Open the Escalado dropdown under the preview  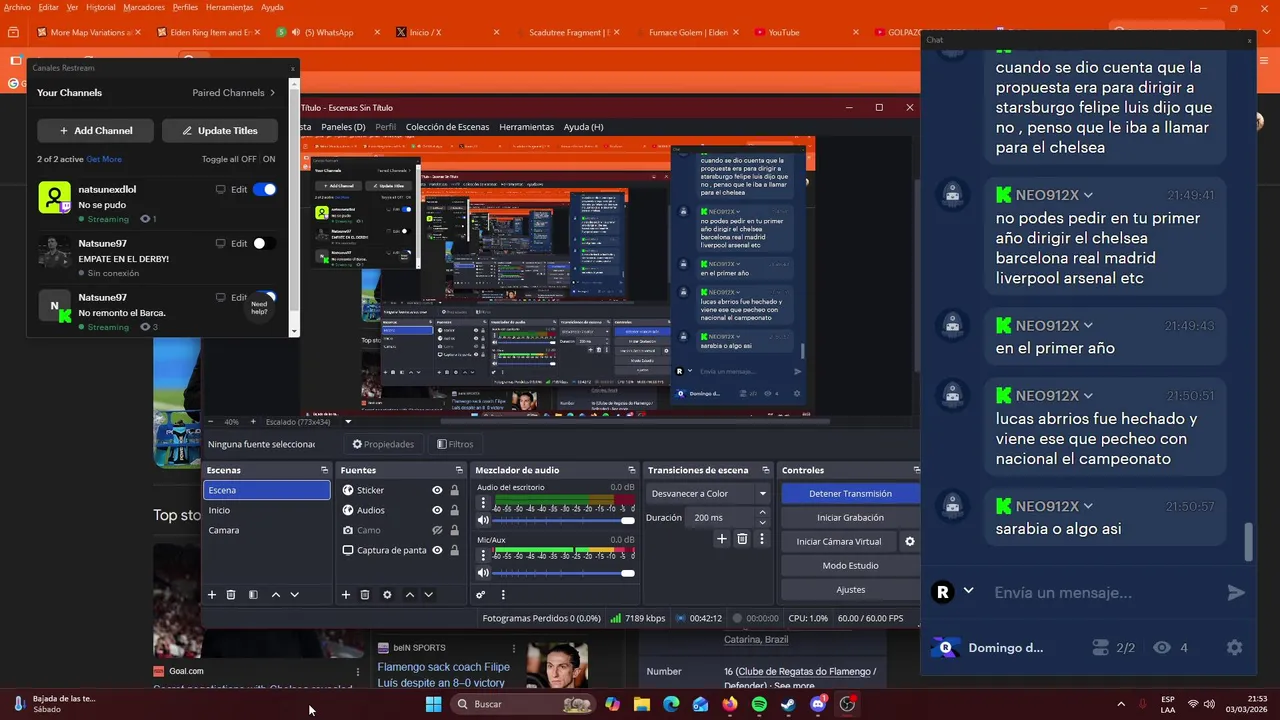[x=348, y=422]
